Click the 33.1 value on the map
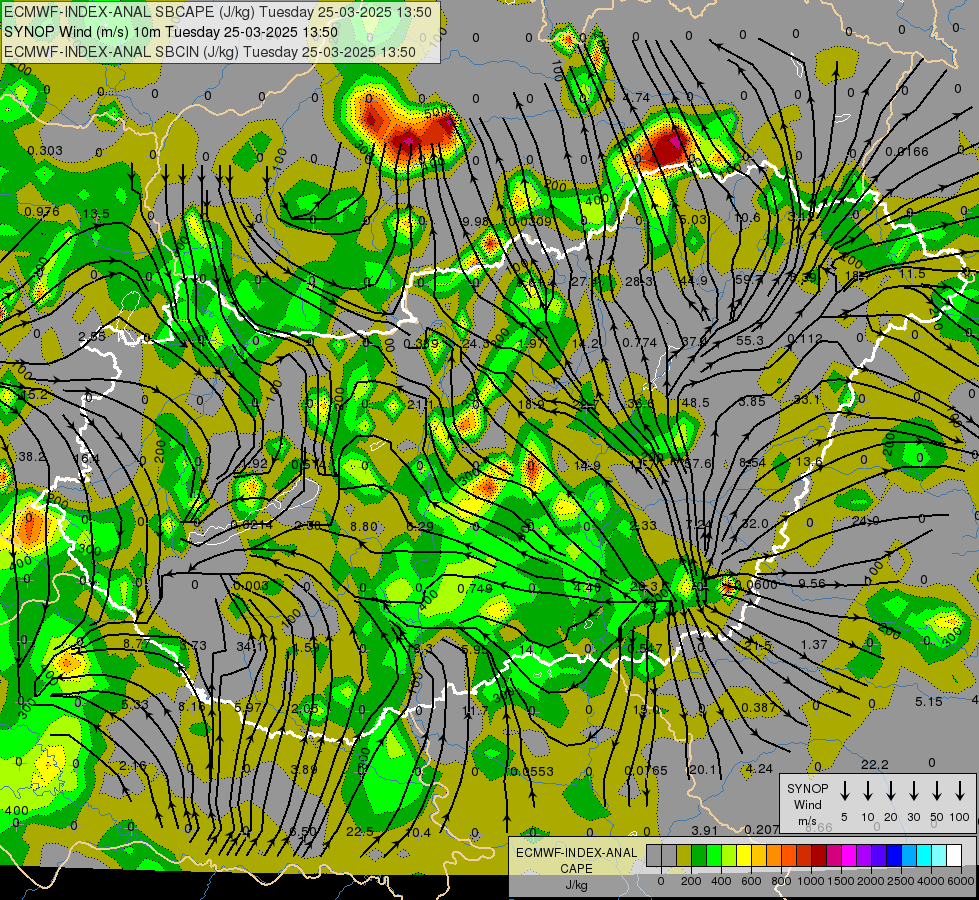This screenshot has height=900, width=979. (x=807, y=400)
